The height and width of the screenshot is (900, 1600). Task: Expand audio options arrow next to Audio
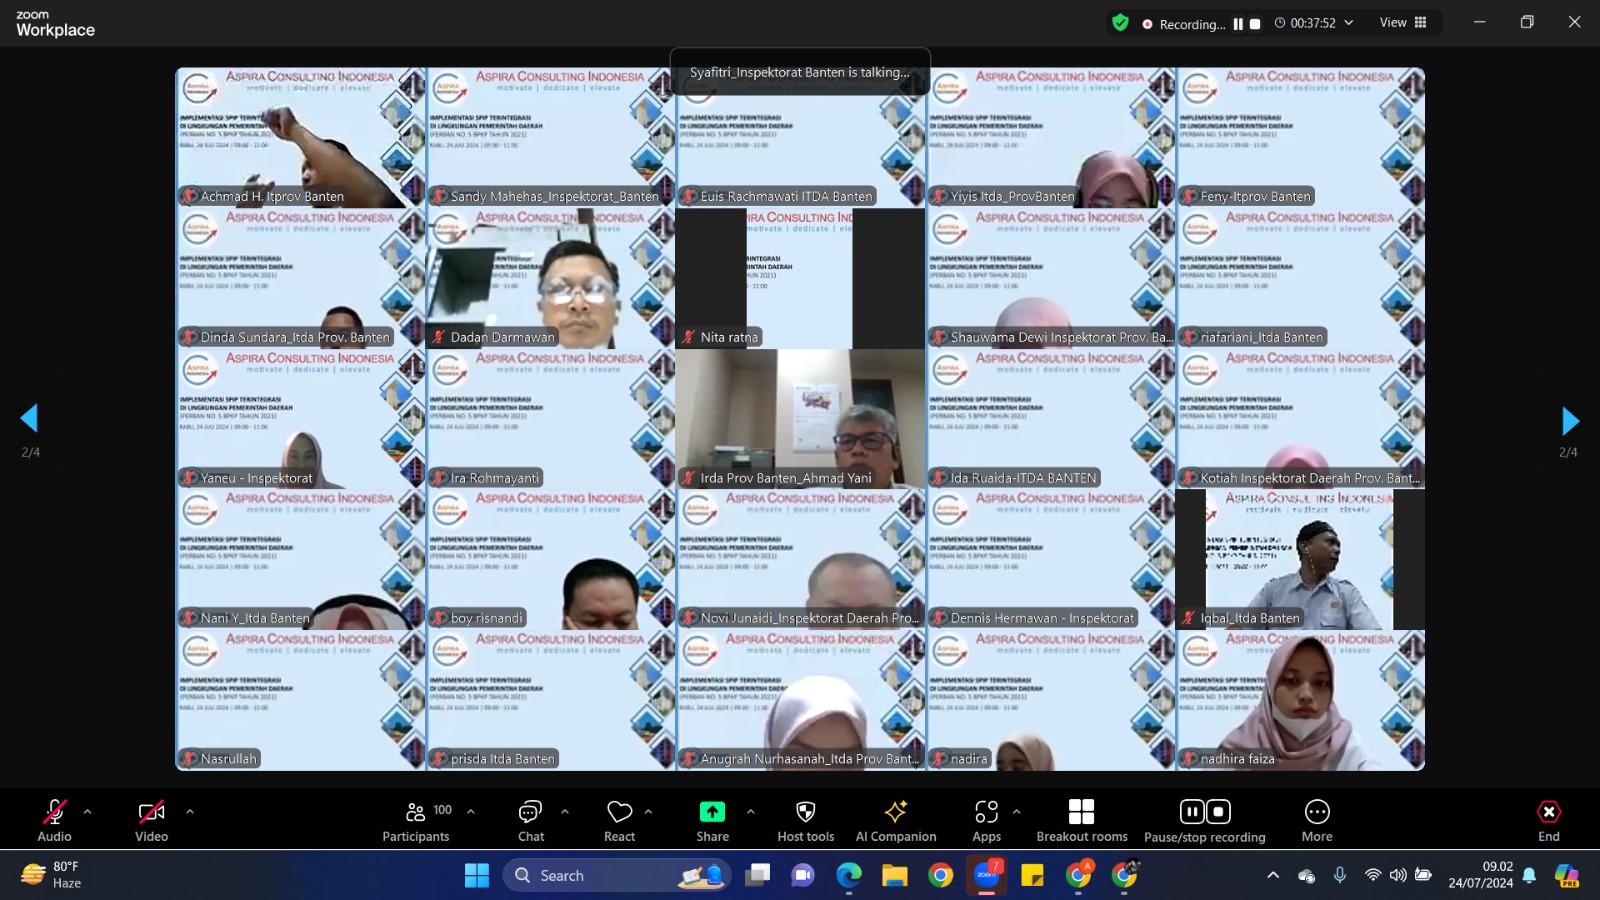tap(88, 812)
